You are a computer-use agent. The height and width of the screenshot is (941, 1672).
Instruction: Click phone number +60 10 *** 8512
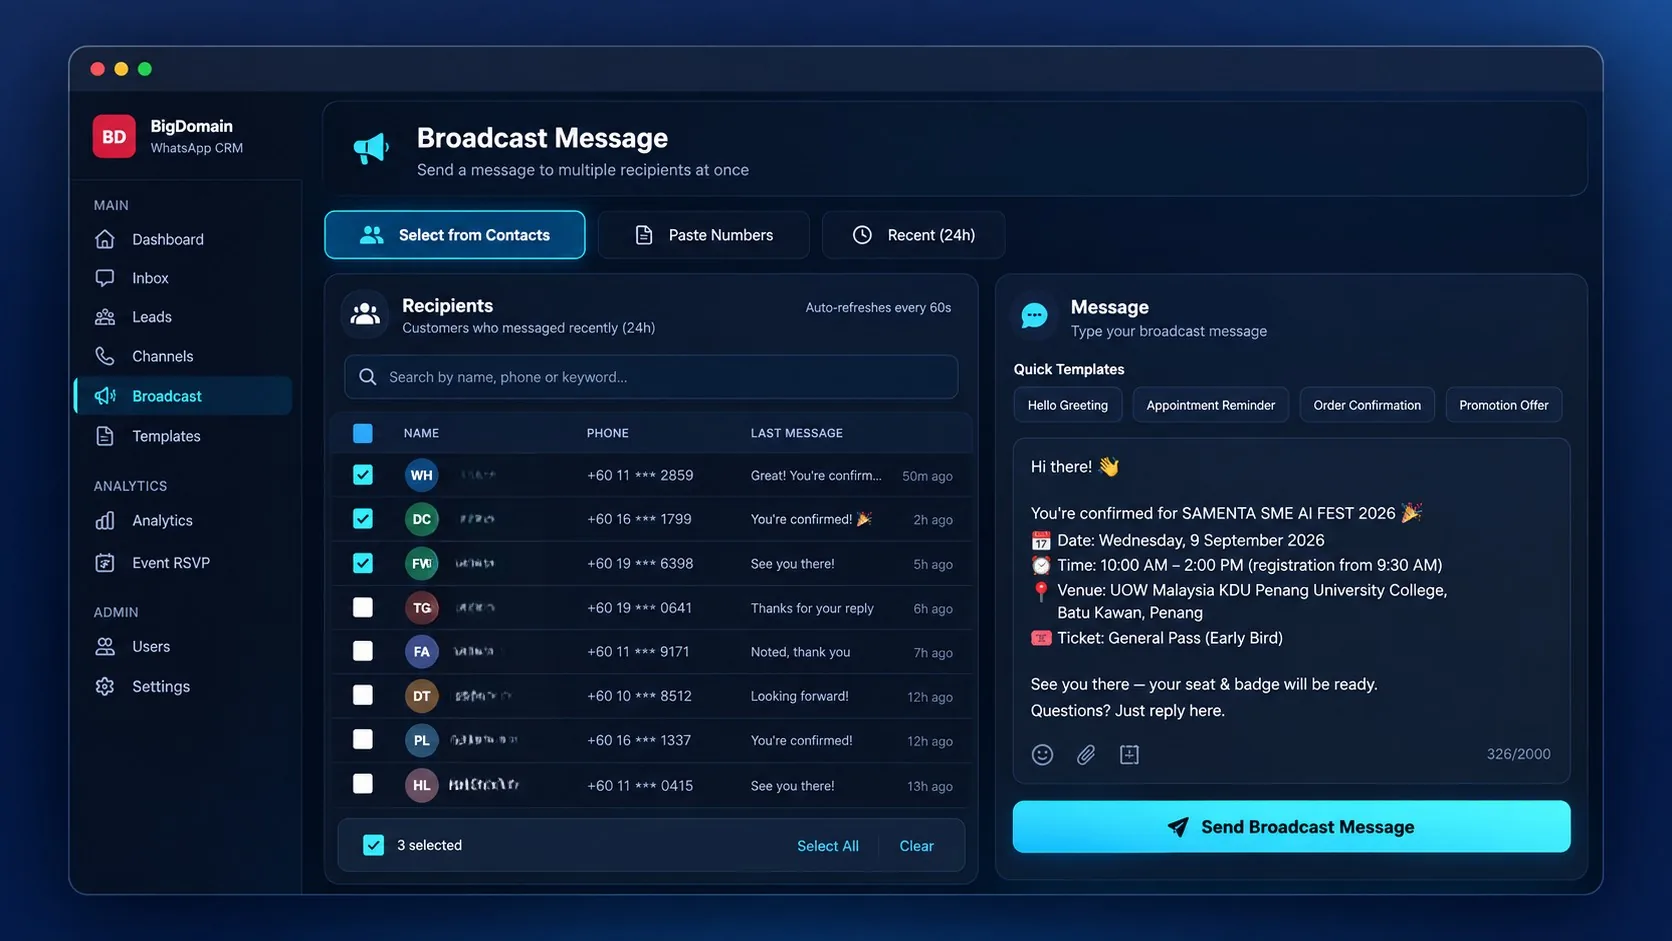click(x=640, y=696)
